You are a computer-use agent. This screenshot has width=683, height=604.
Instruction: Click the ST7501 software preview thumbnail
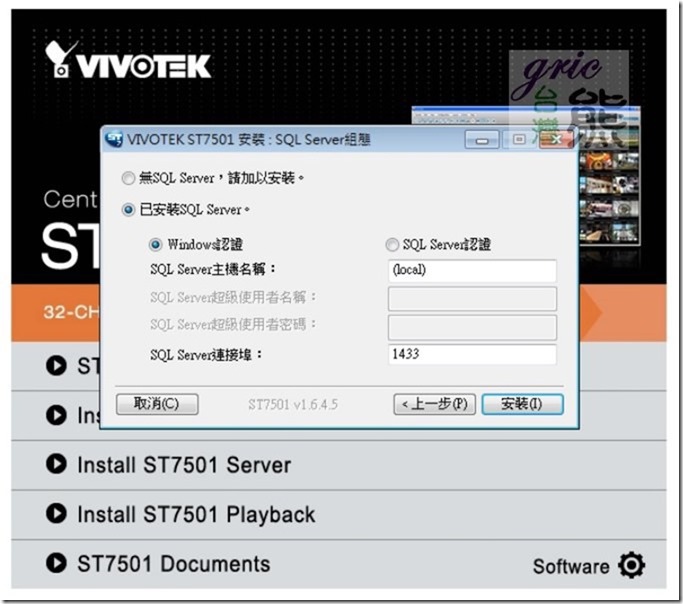tap(609, 197)
